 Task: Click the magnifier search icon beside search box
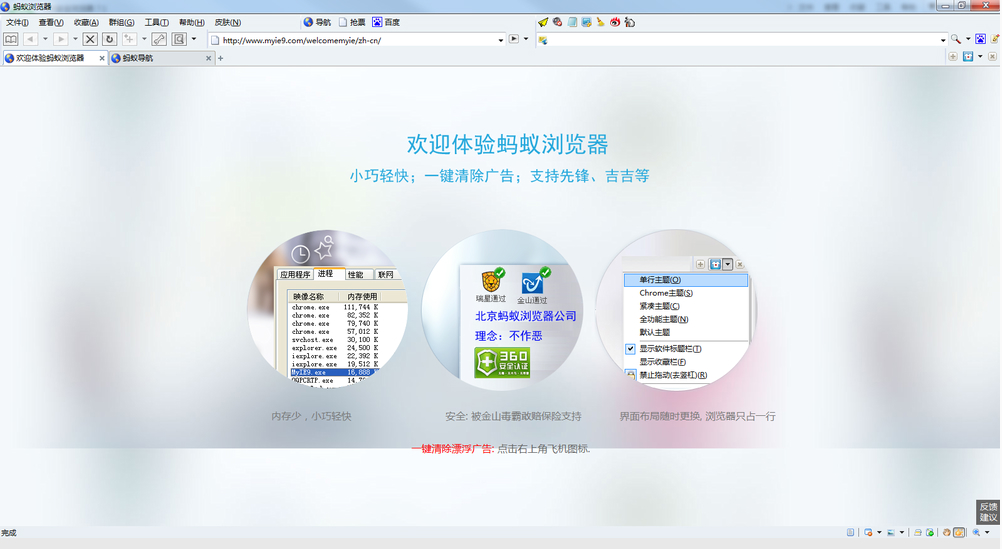point(955,40)
